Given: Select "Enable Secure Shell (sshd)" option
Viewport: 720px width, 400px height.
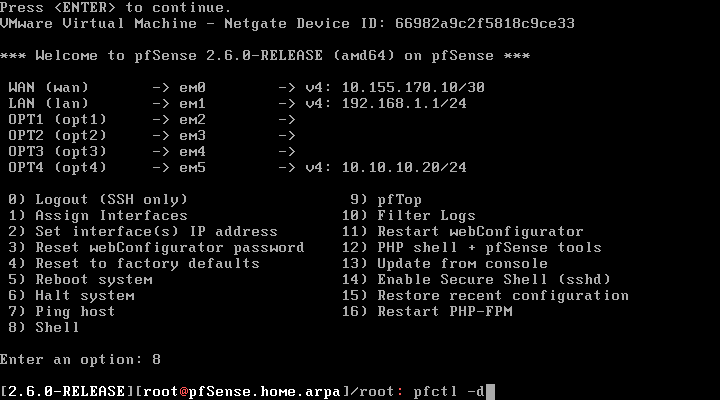Looking at the screenshot, I should coord(494,279).
